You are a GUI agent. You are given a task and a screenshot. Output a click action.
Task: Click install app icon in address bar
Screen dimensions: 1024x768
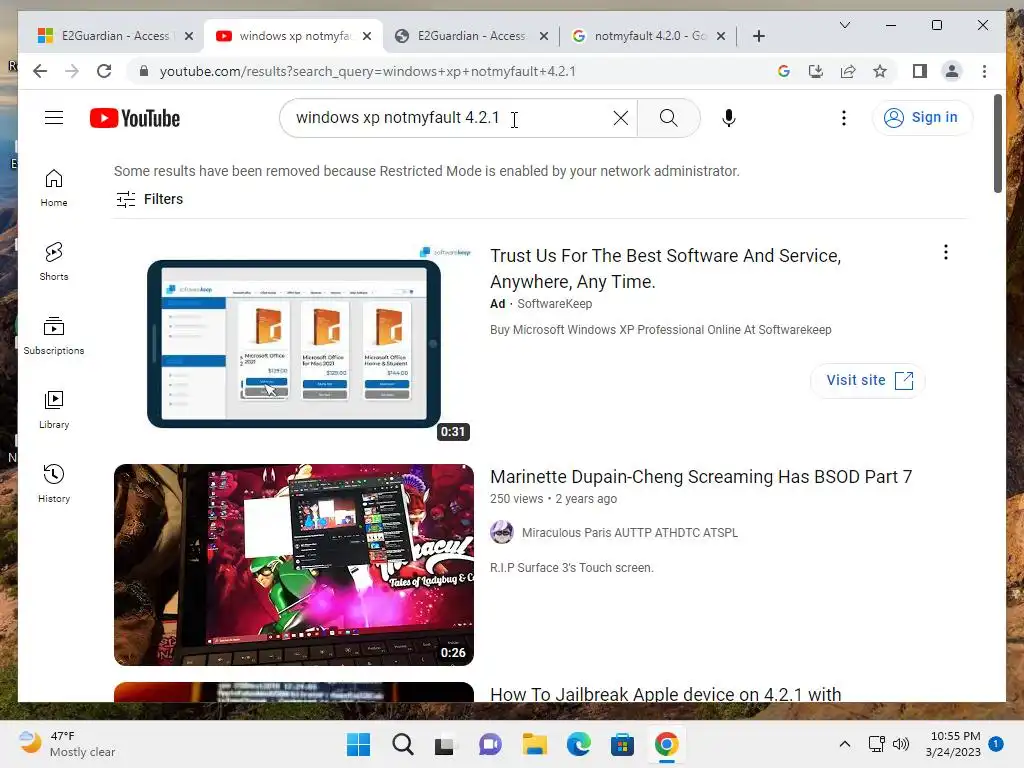pos(816,71)
